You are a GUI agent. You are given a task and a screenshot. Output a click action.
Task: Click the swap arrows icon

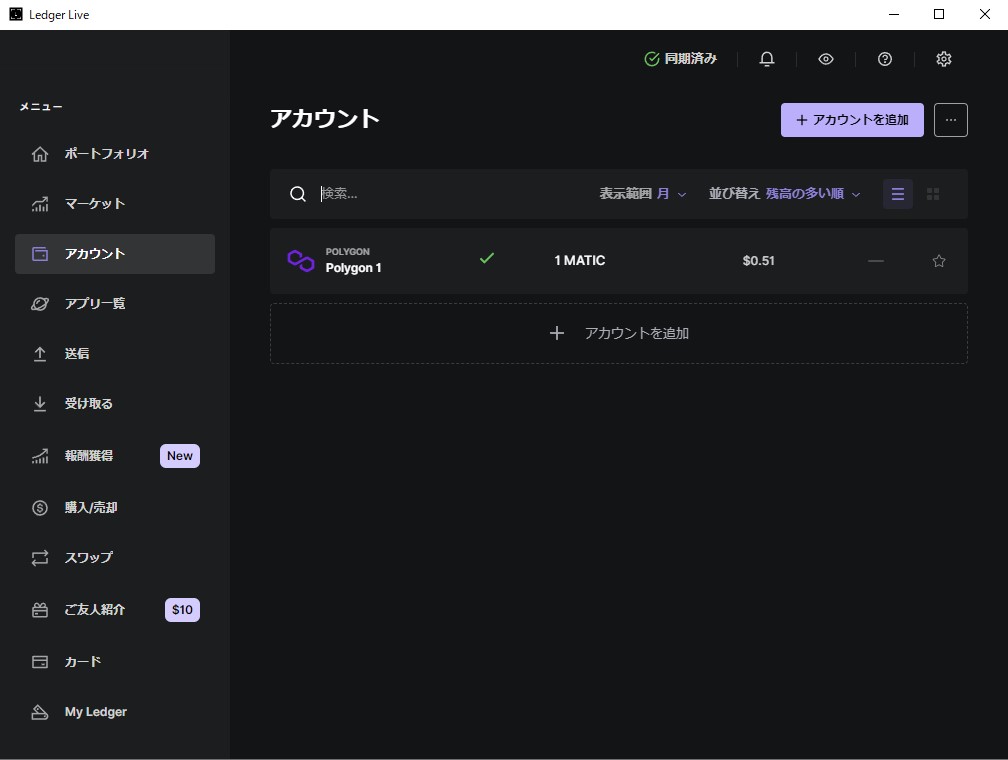tap(40, 557)
